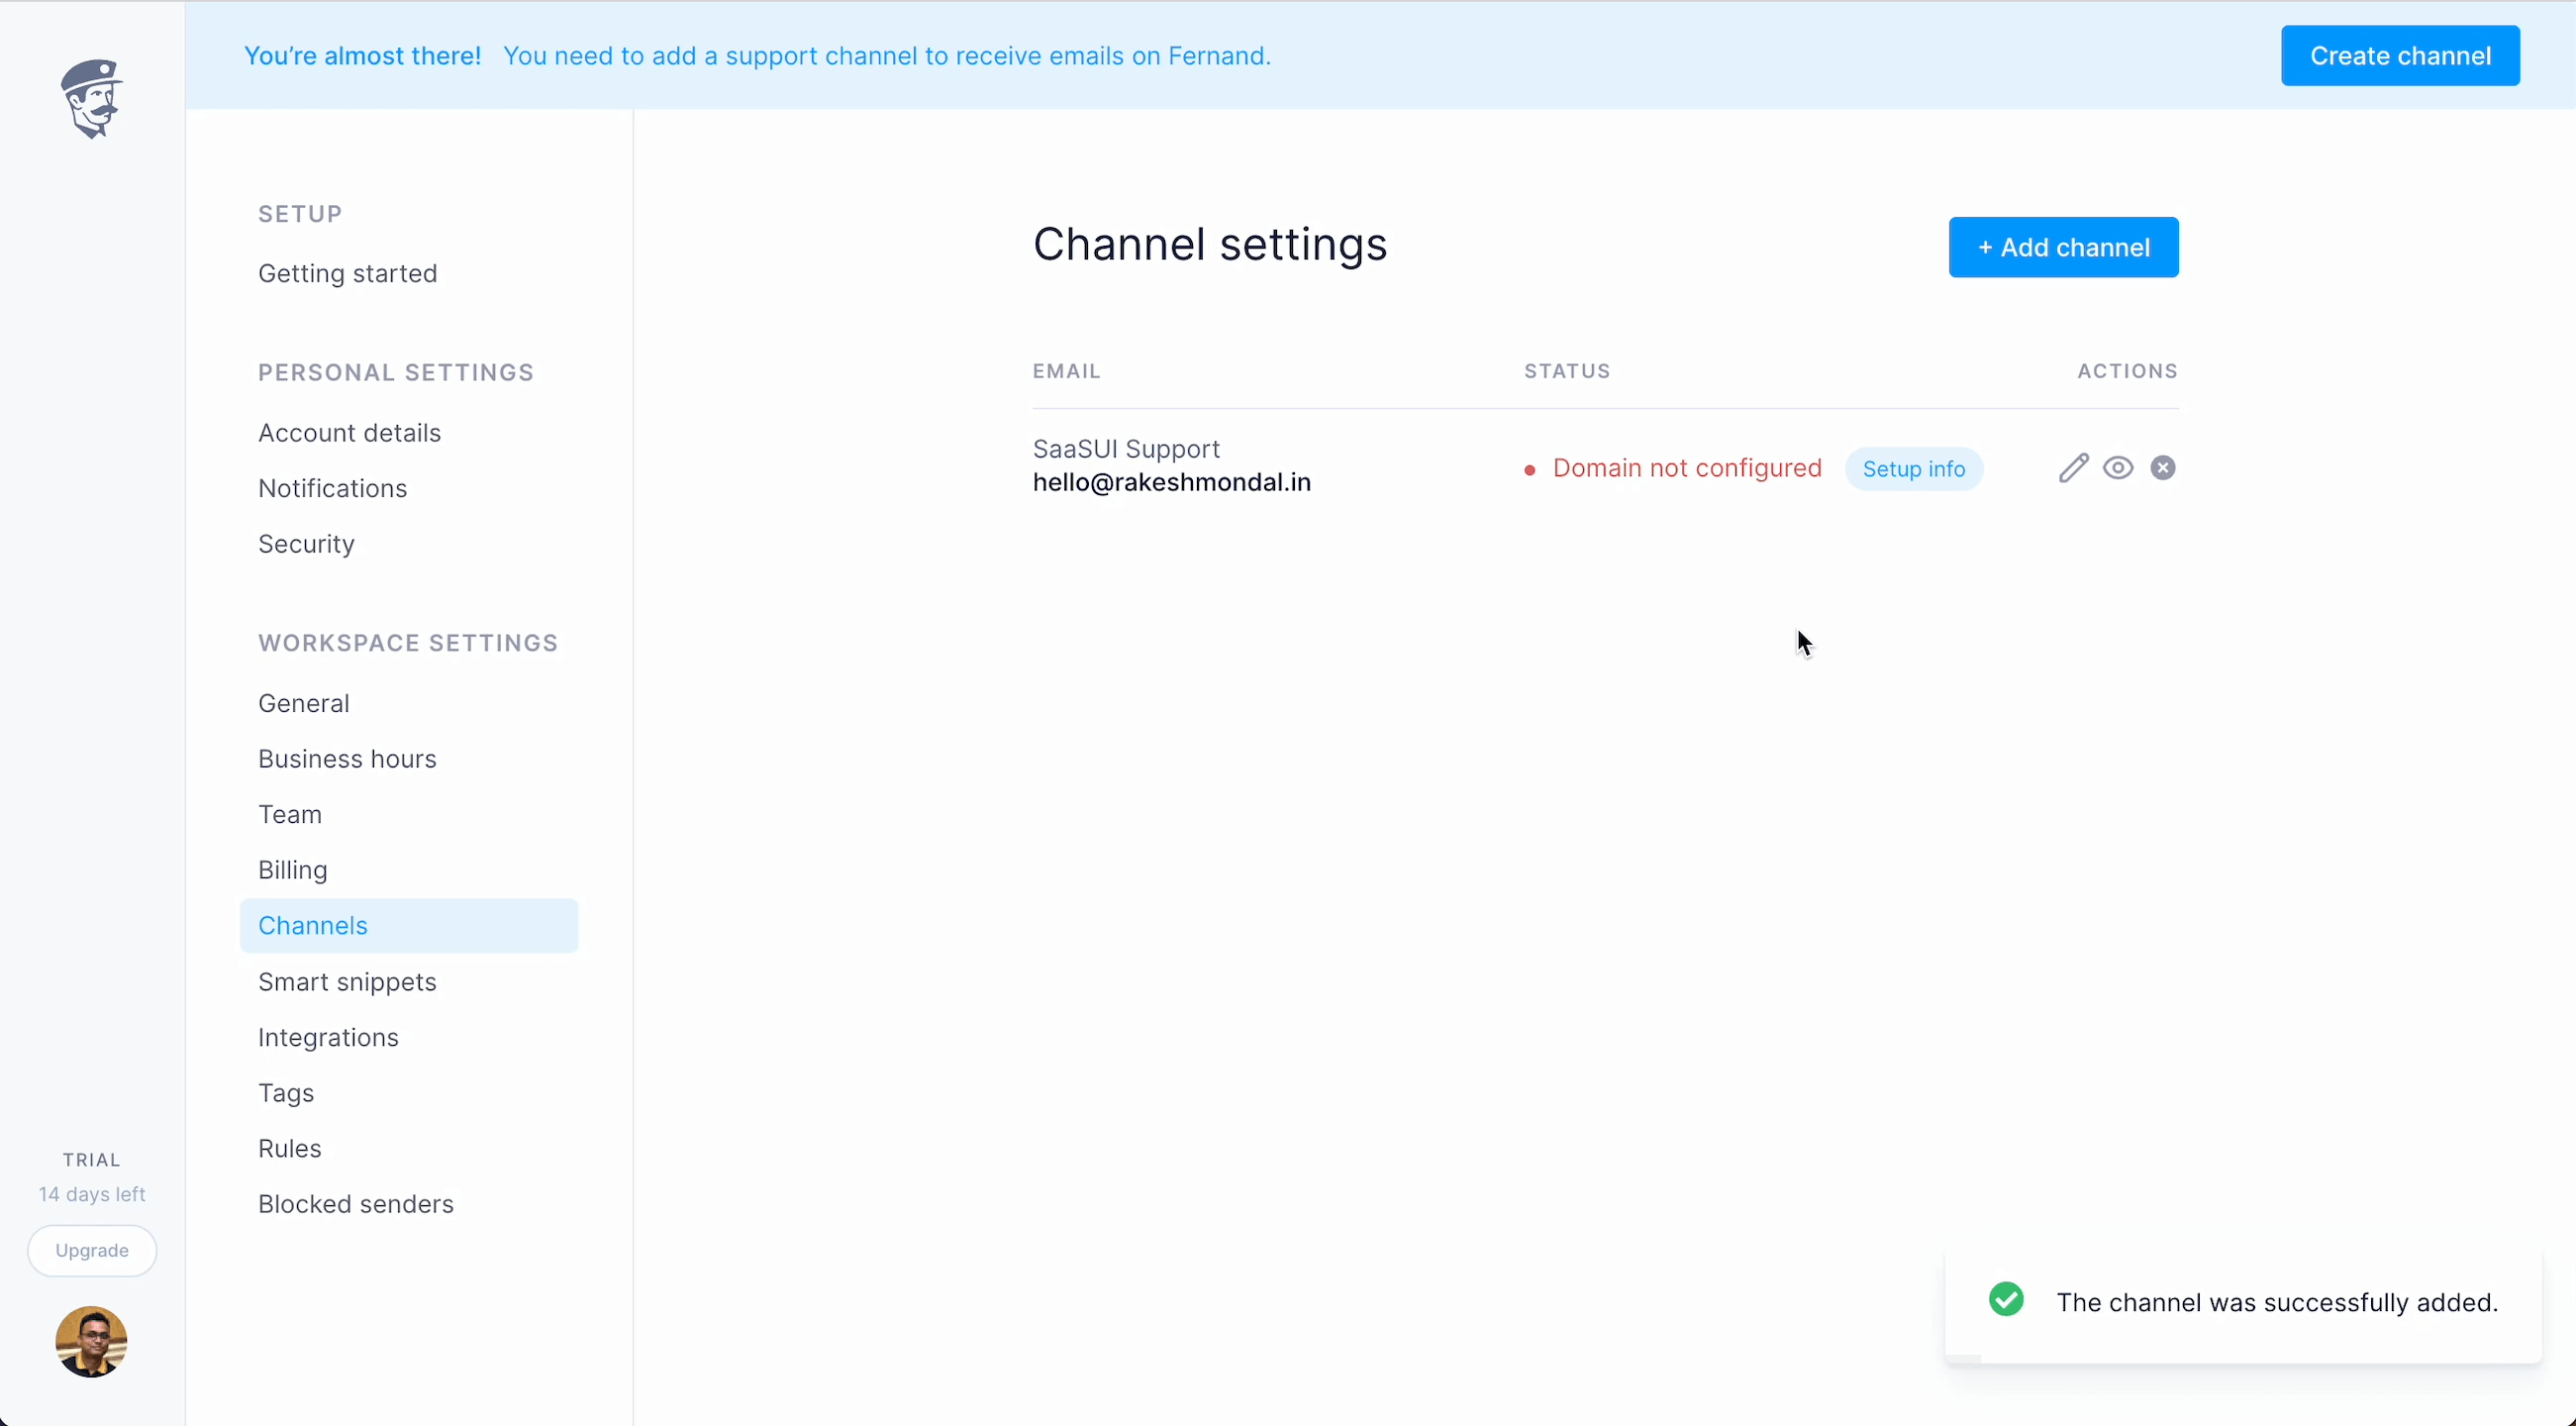The image size is (2576, 1426).
Task: Click green checkmark in success toast
Action: [x=2006, y=1299]
